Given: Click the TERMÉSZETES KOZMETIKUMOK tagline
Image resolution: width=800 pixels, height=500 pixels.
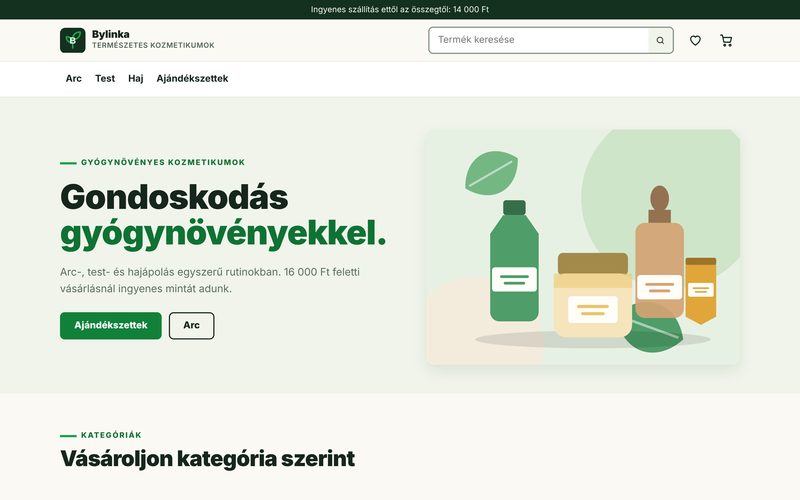Looking at the screenshot, I should 153,45.
